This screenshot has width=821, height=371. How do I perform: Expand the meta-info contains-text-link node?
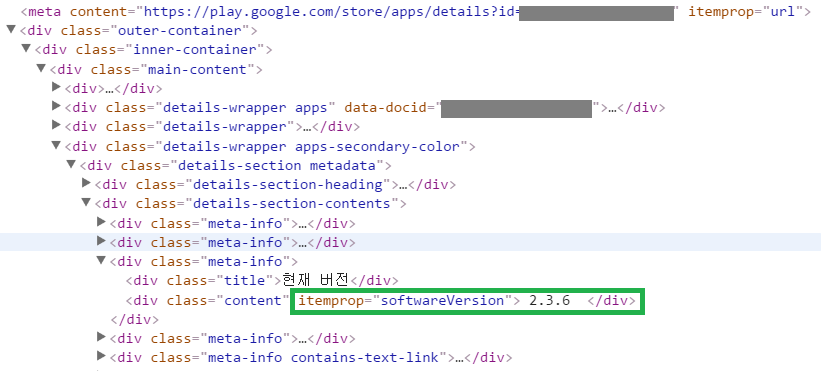(x=102, y=357)
